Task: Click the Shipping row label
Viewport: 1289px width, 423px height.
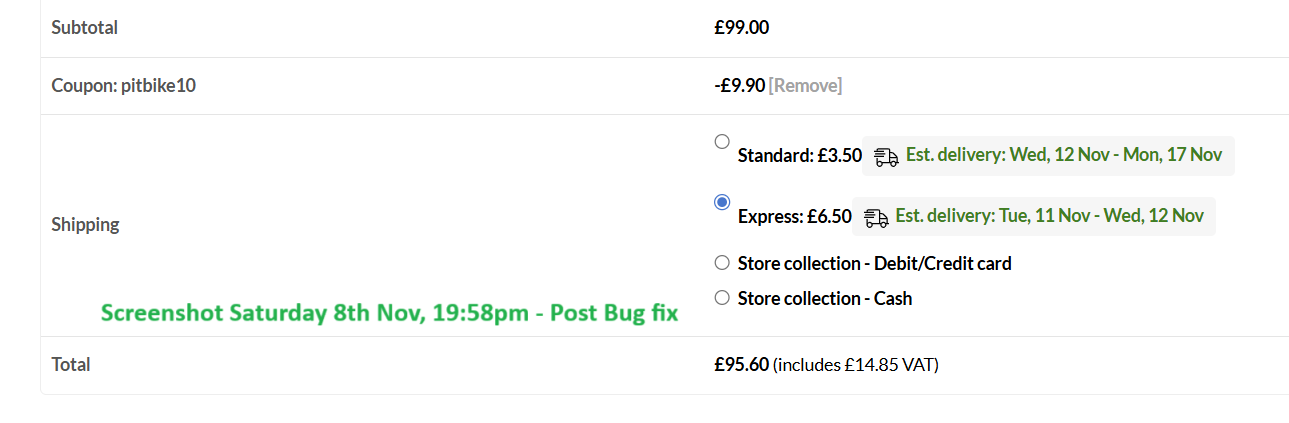Action: [85, 225]
